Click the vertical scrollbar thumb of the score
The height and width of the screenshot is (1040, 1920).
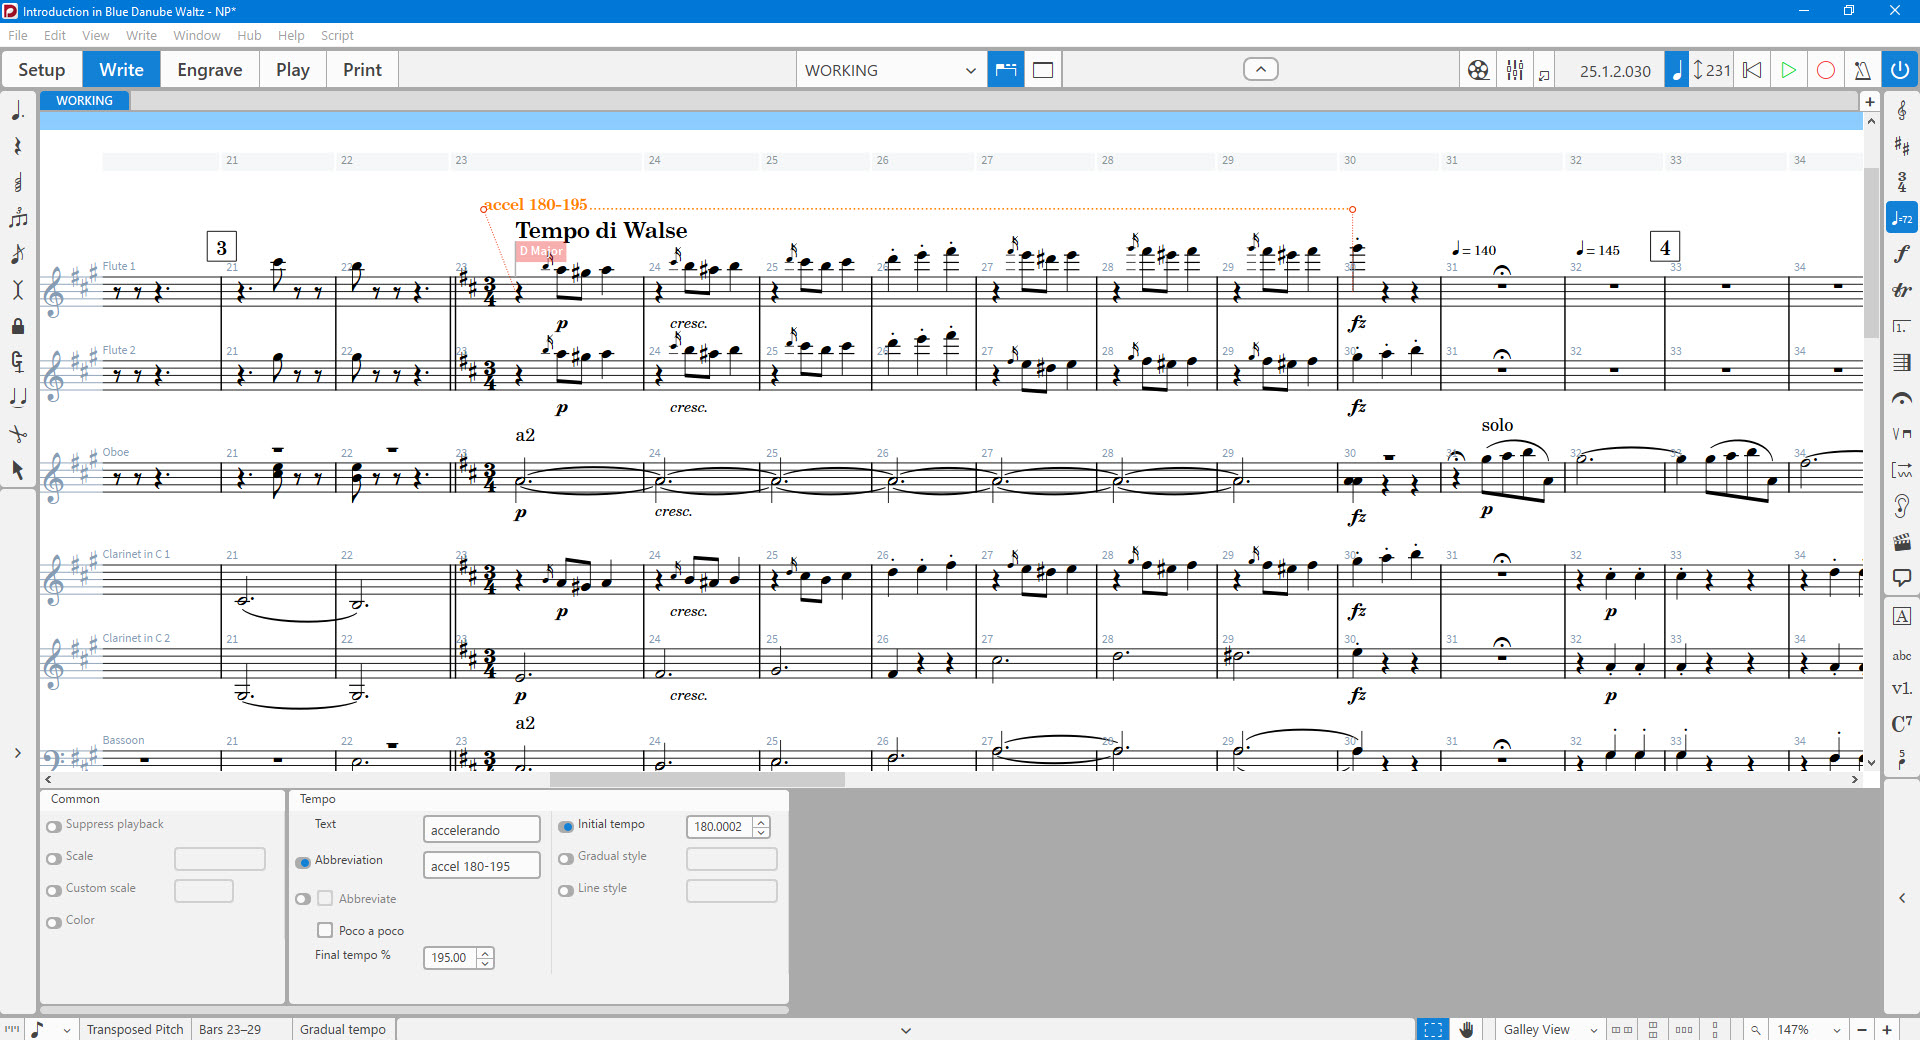(x=1871, y=252)
